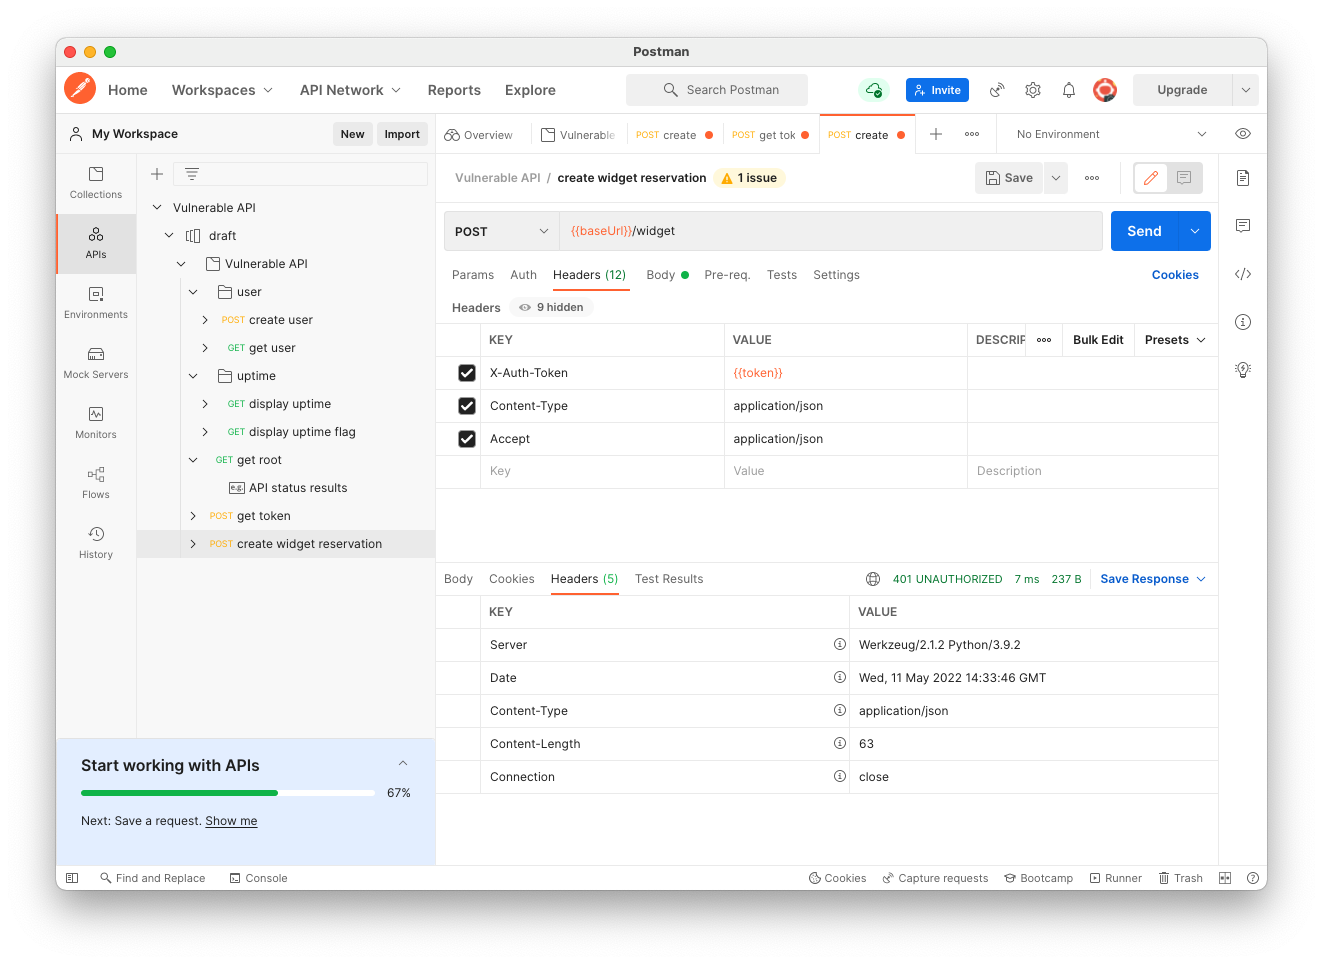Open the Environments sidebar panel
The image size is (1323, 964).
point(96,303)
